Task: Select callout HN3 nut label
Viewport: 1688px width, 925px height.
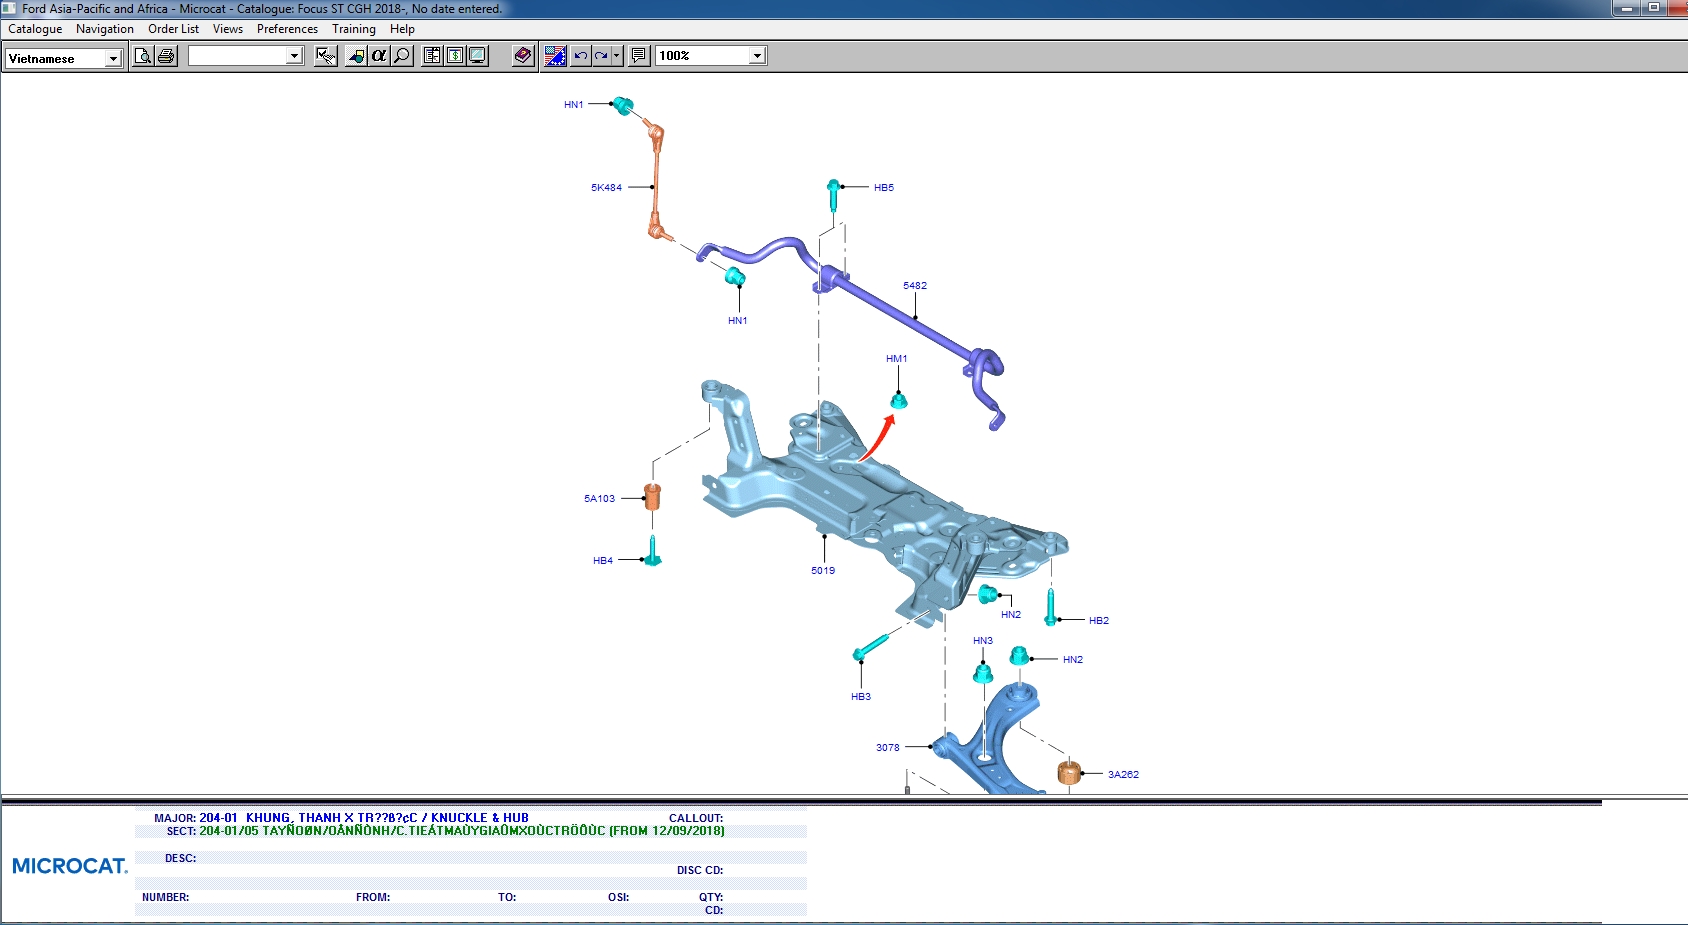Action: pos(983,640)
